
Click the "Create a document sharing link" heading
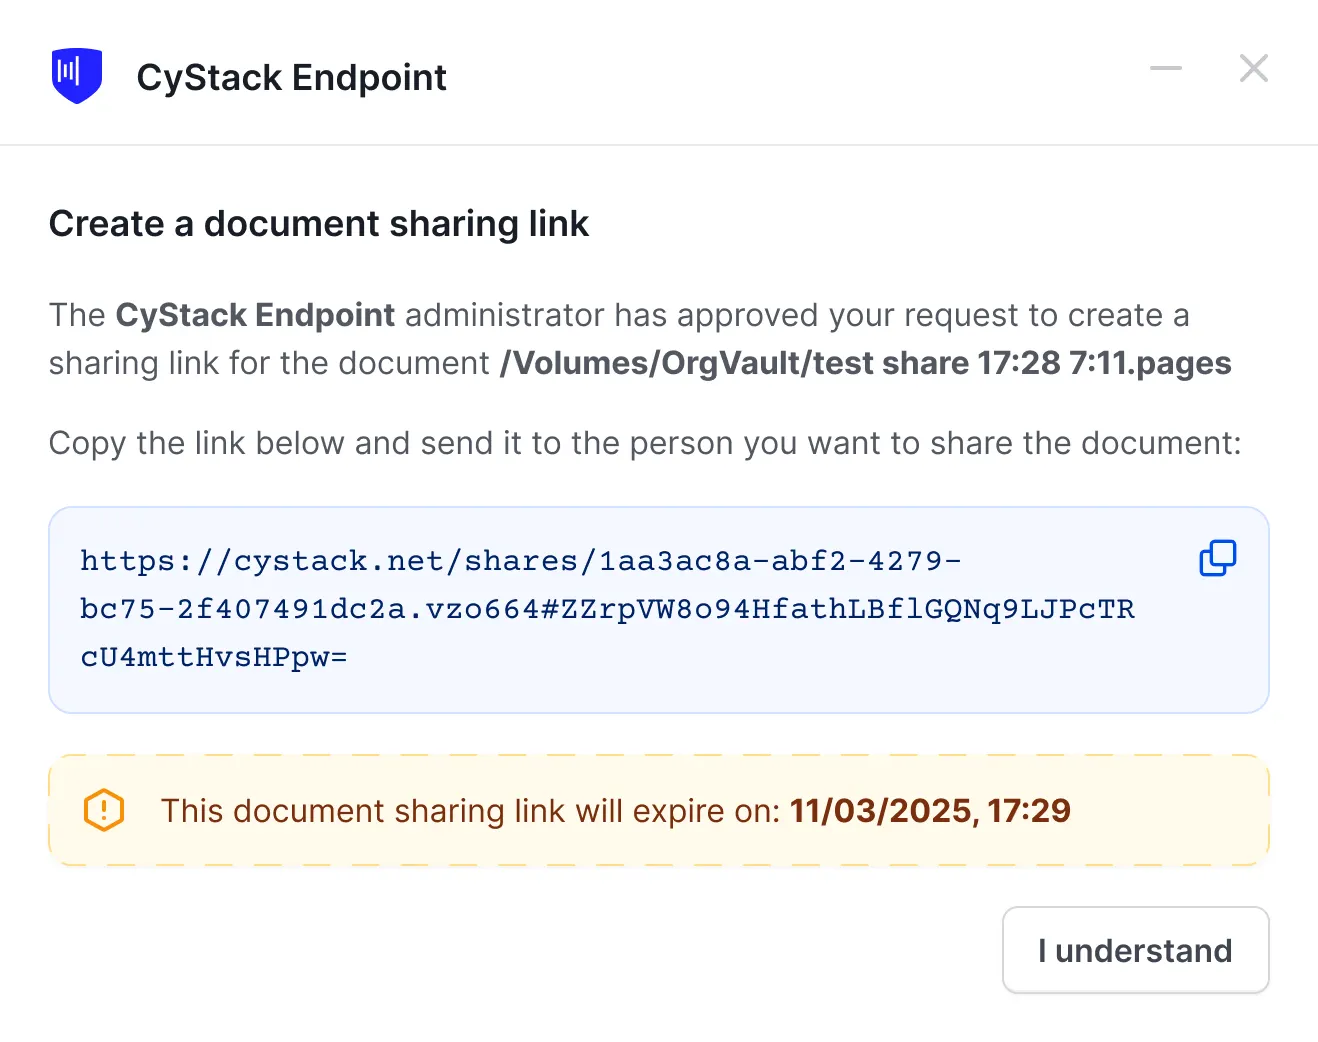[x=318, y=224]
